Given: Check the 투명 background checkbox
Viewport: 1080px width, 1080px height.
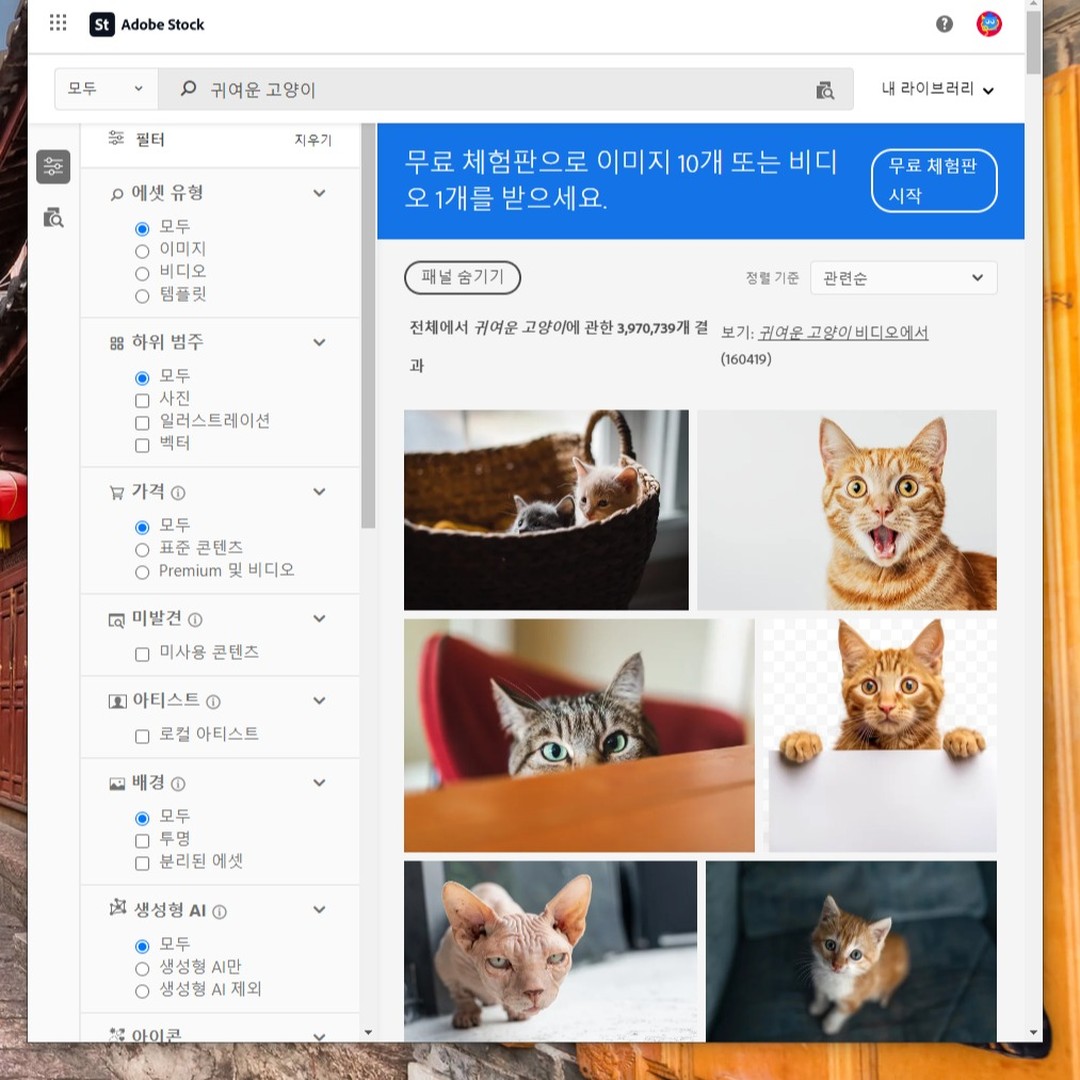Looking at the screenshot, I should coord(142,840).
